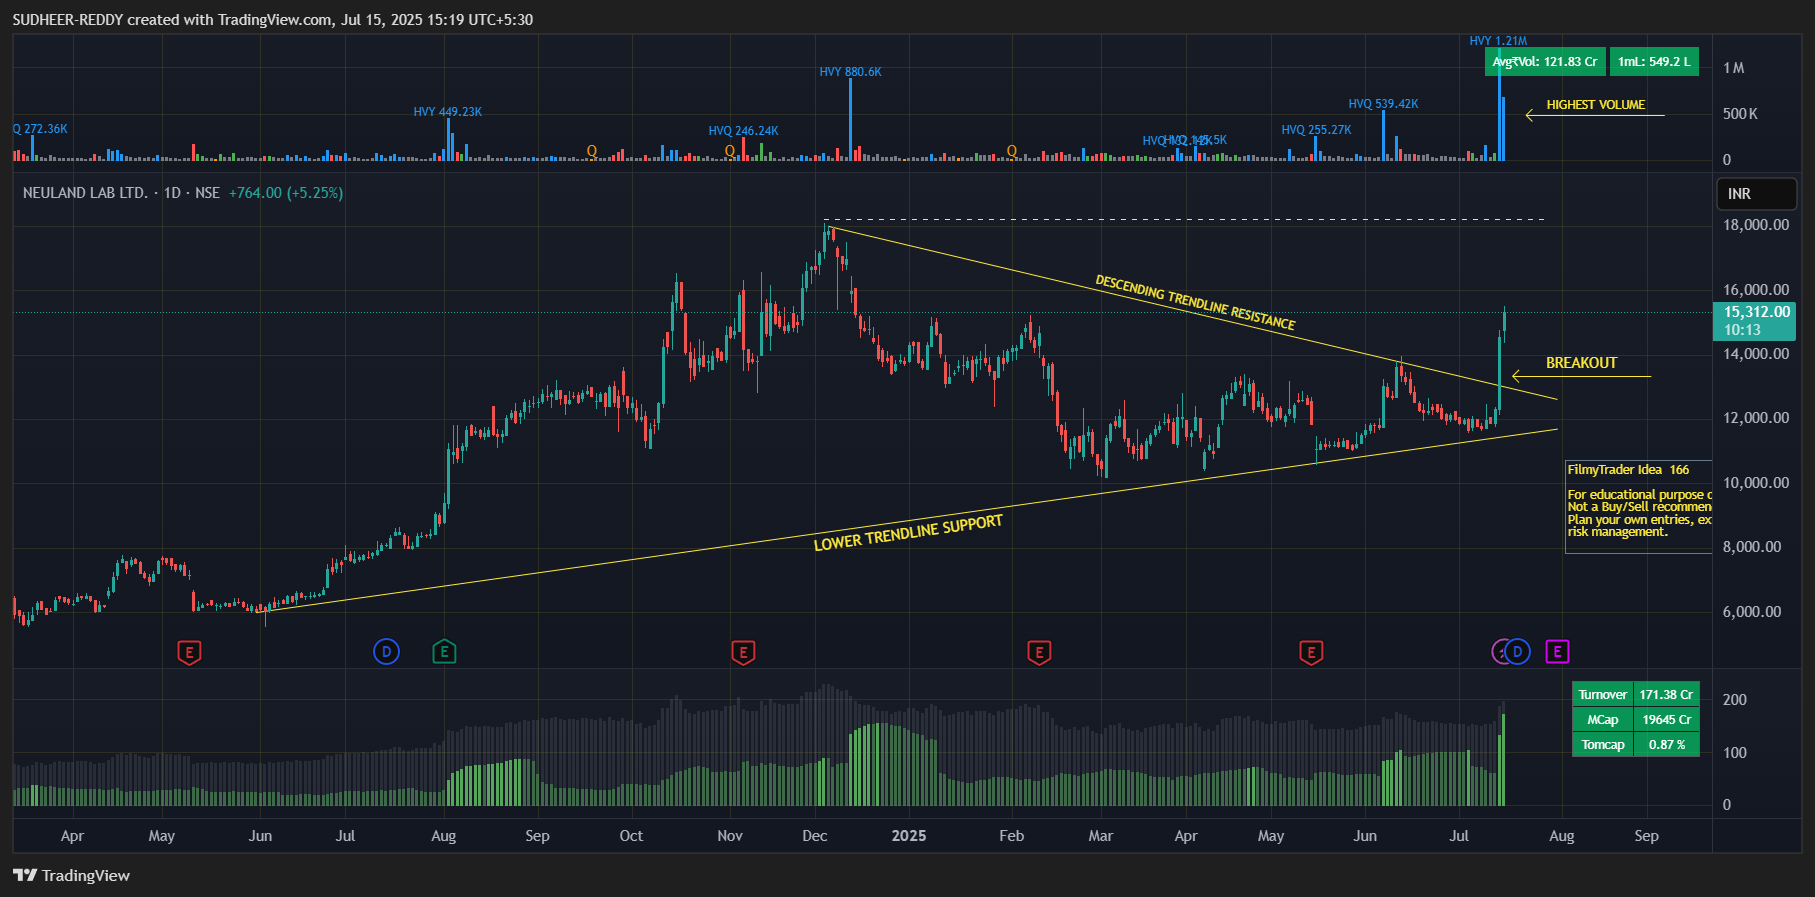Click the Oct label on time axis
1815x897 pixels.
631,836
